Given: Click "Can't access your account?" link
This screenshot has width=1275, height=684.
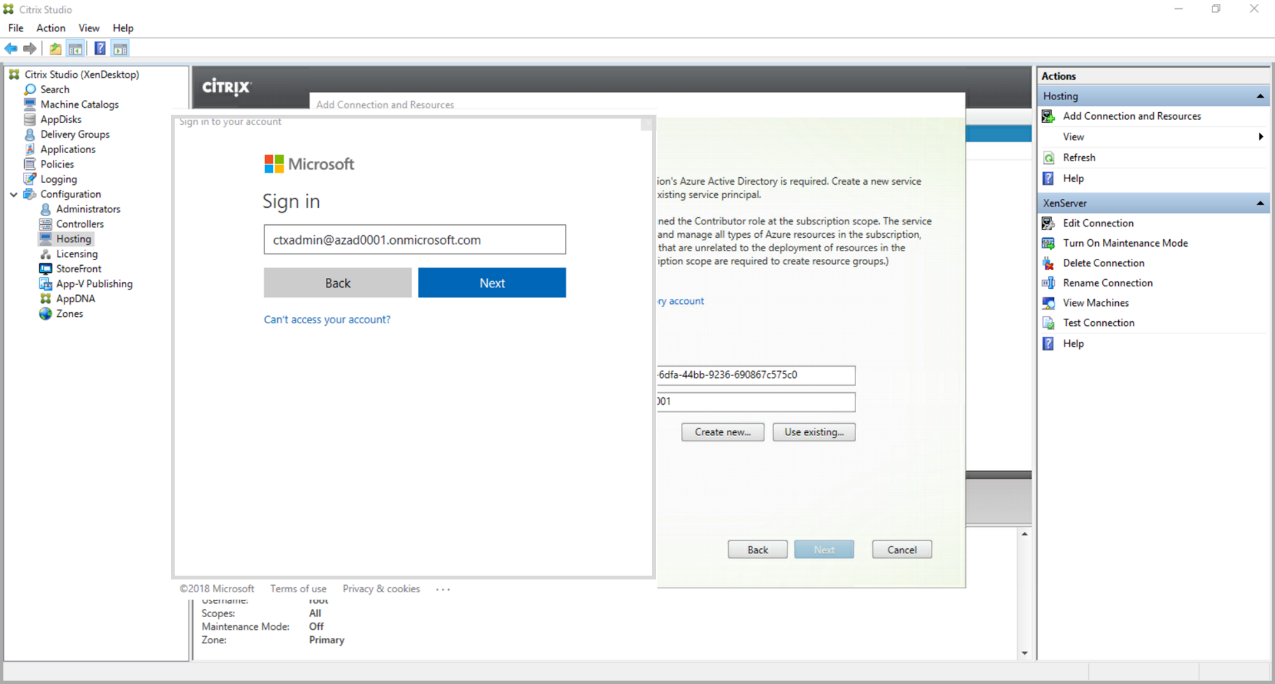Looking at the screenshot, I should click(327, 320).
